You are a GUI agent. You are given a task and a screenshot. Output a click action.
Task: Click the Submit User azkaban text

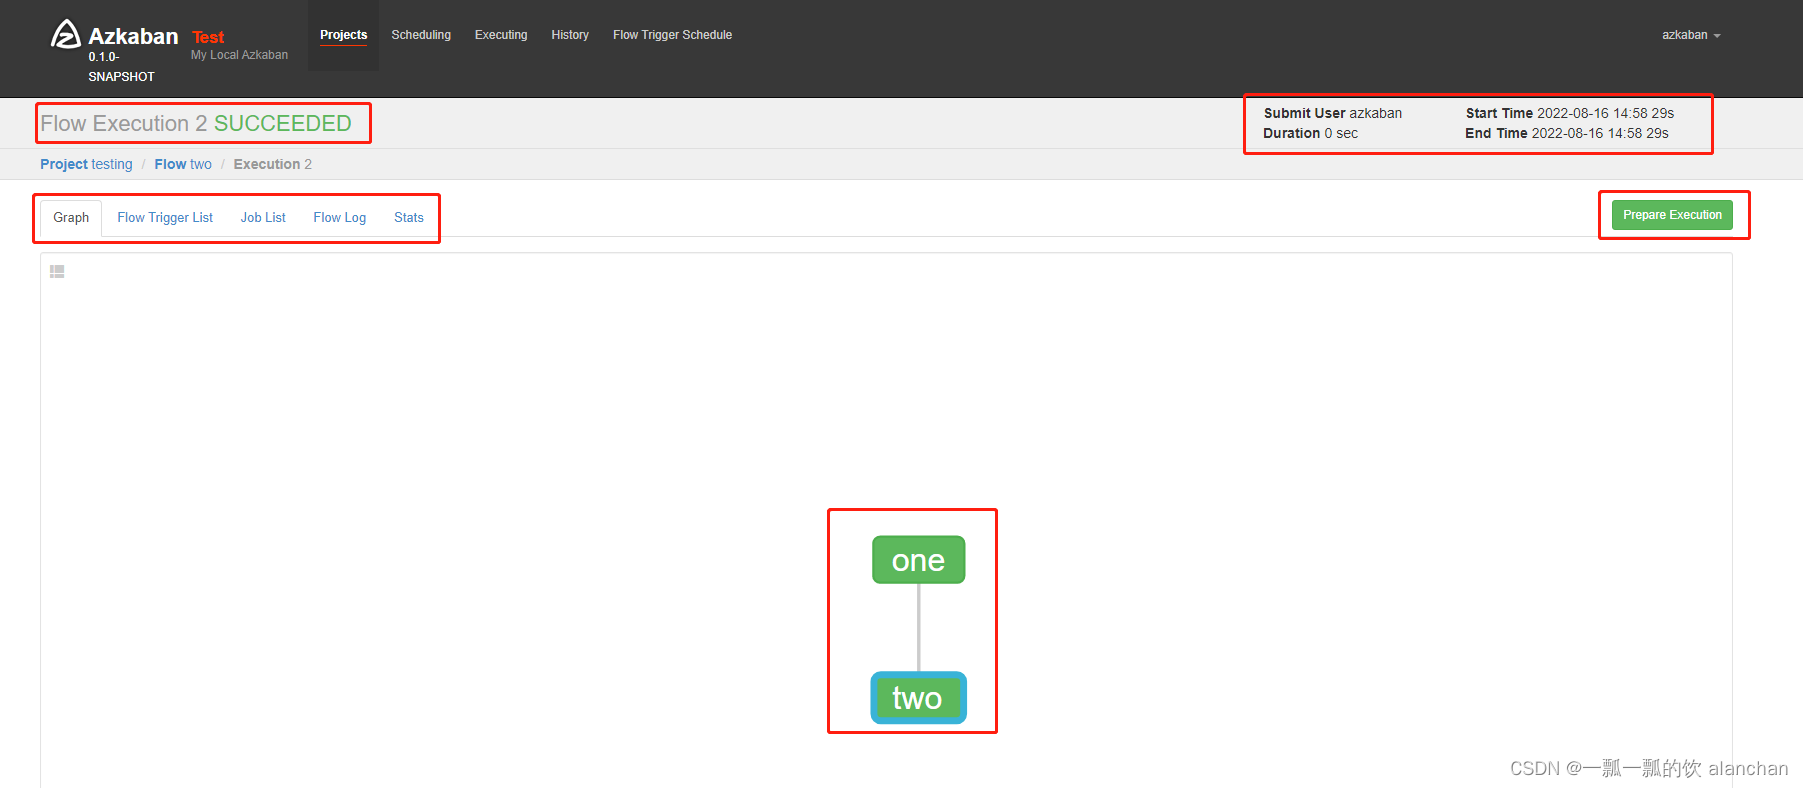1333,113
